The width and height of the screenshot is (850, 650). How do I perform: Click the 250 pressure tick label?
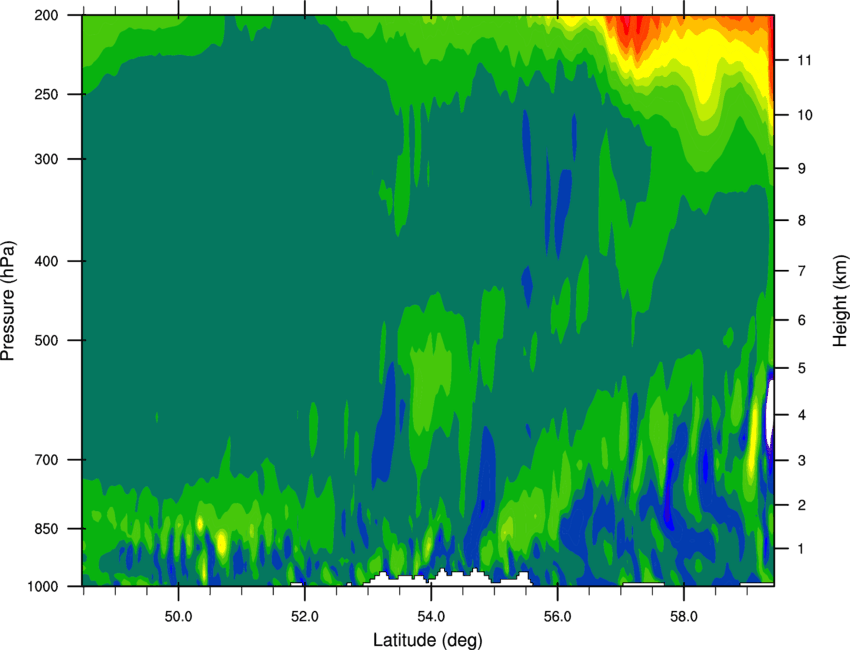(47, 94)
